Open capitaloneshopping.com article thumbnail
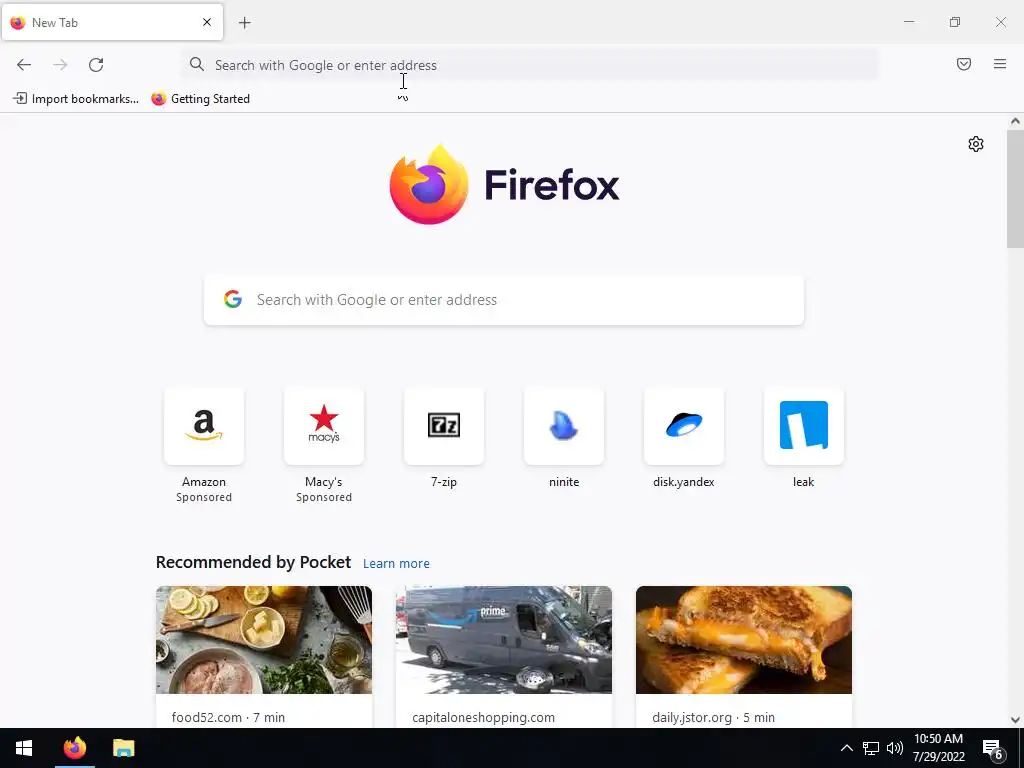 [x=504, y=639]
